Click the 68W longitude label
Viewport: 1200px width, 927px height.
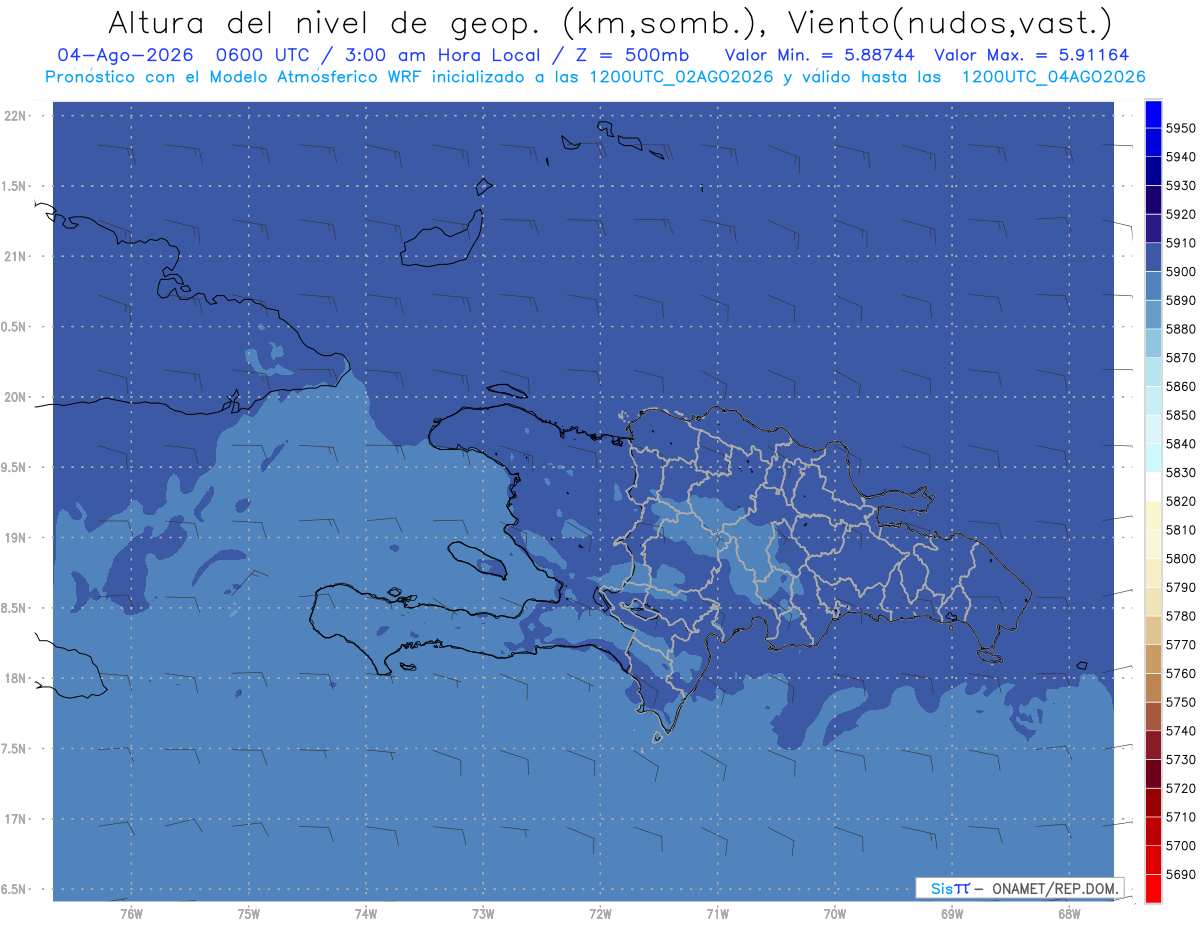[1069, 914]
